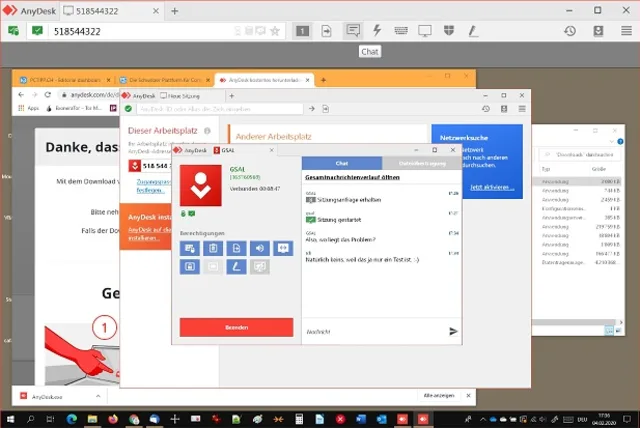Toggle the session recording save permission

[x=190, y=267]
